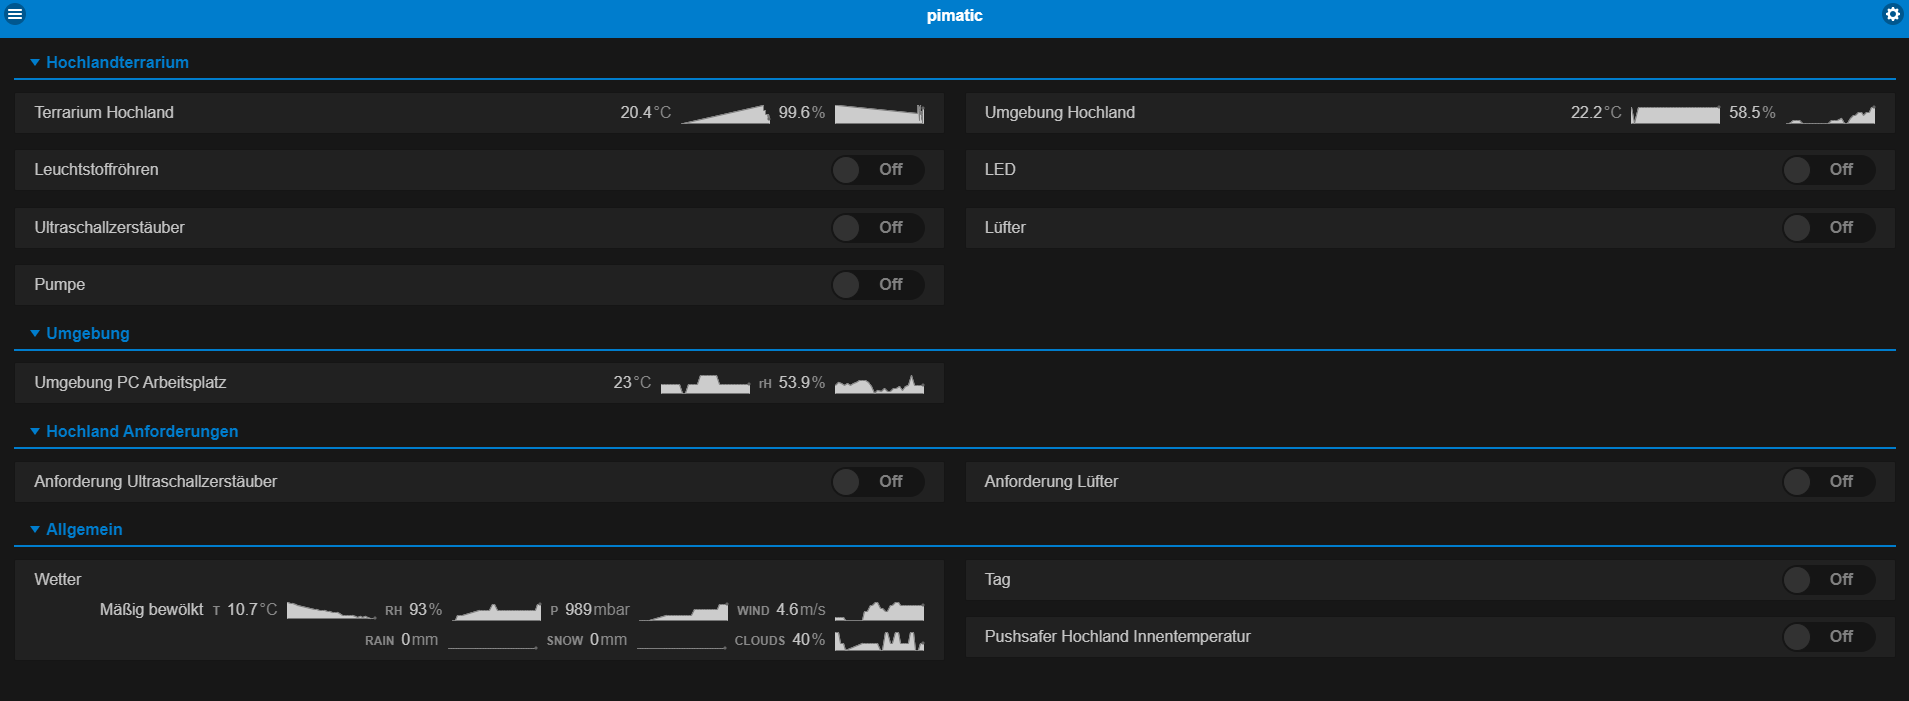Open weather RH humidity sparkline
Image resolution: width=1909 pixels, height=701 pixels.
point(497,611)
